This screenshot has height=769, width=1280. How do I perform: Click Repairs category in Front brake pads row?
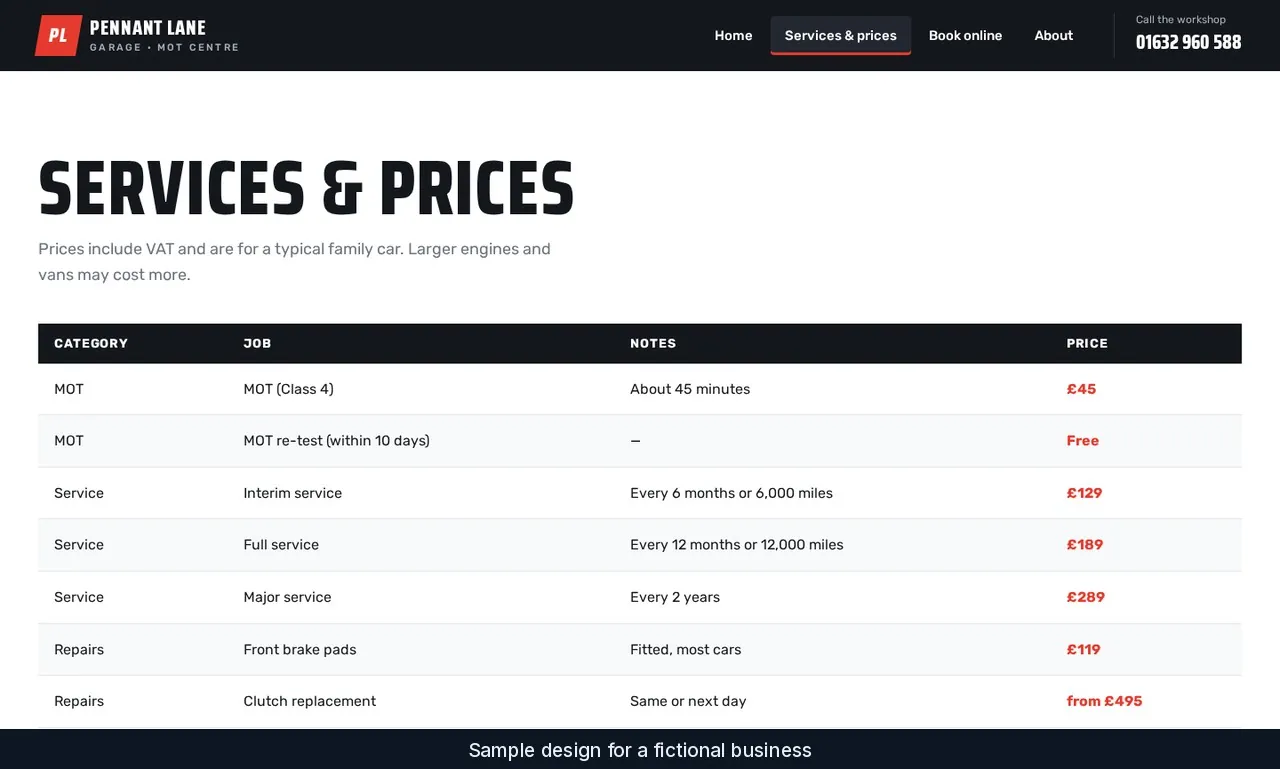tap(79, 650)
